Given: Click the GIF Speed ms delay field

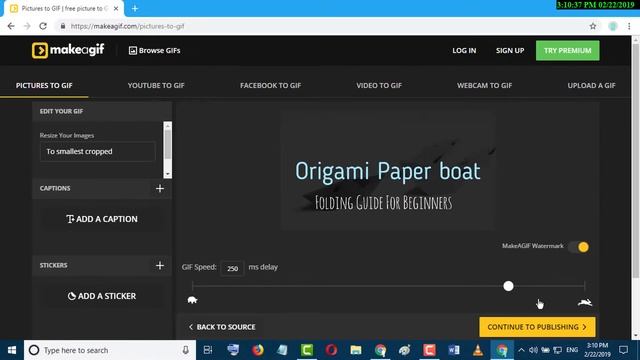Looking at the screenshot, I should coord(232,268).
